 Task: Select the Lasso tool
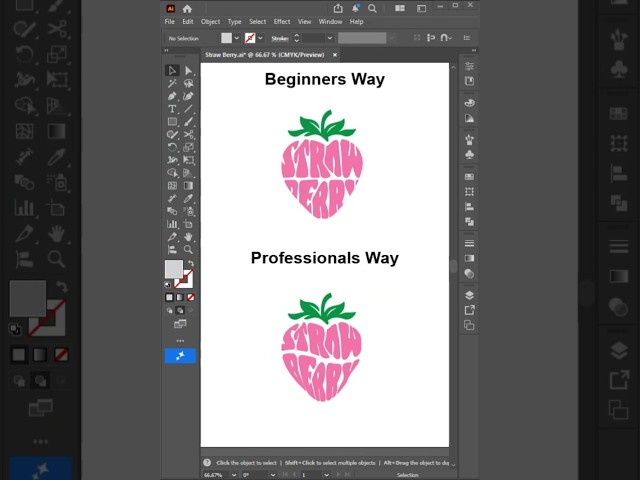188,84
